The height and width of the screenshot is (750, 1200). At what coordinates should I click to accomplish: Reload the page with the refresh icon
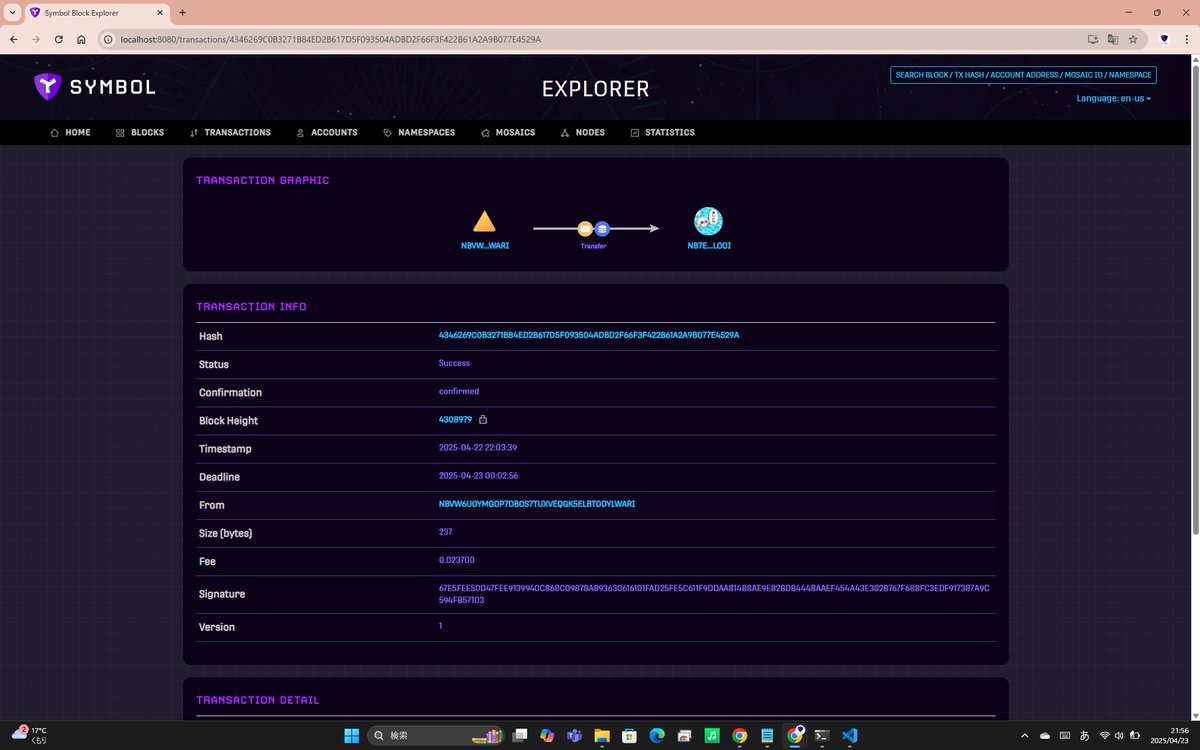59,39
